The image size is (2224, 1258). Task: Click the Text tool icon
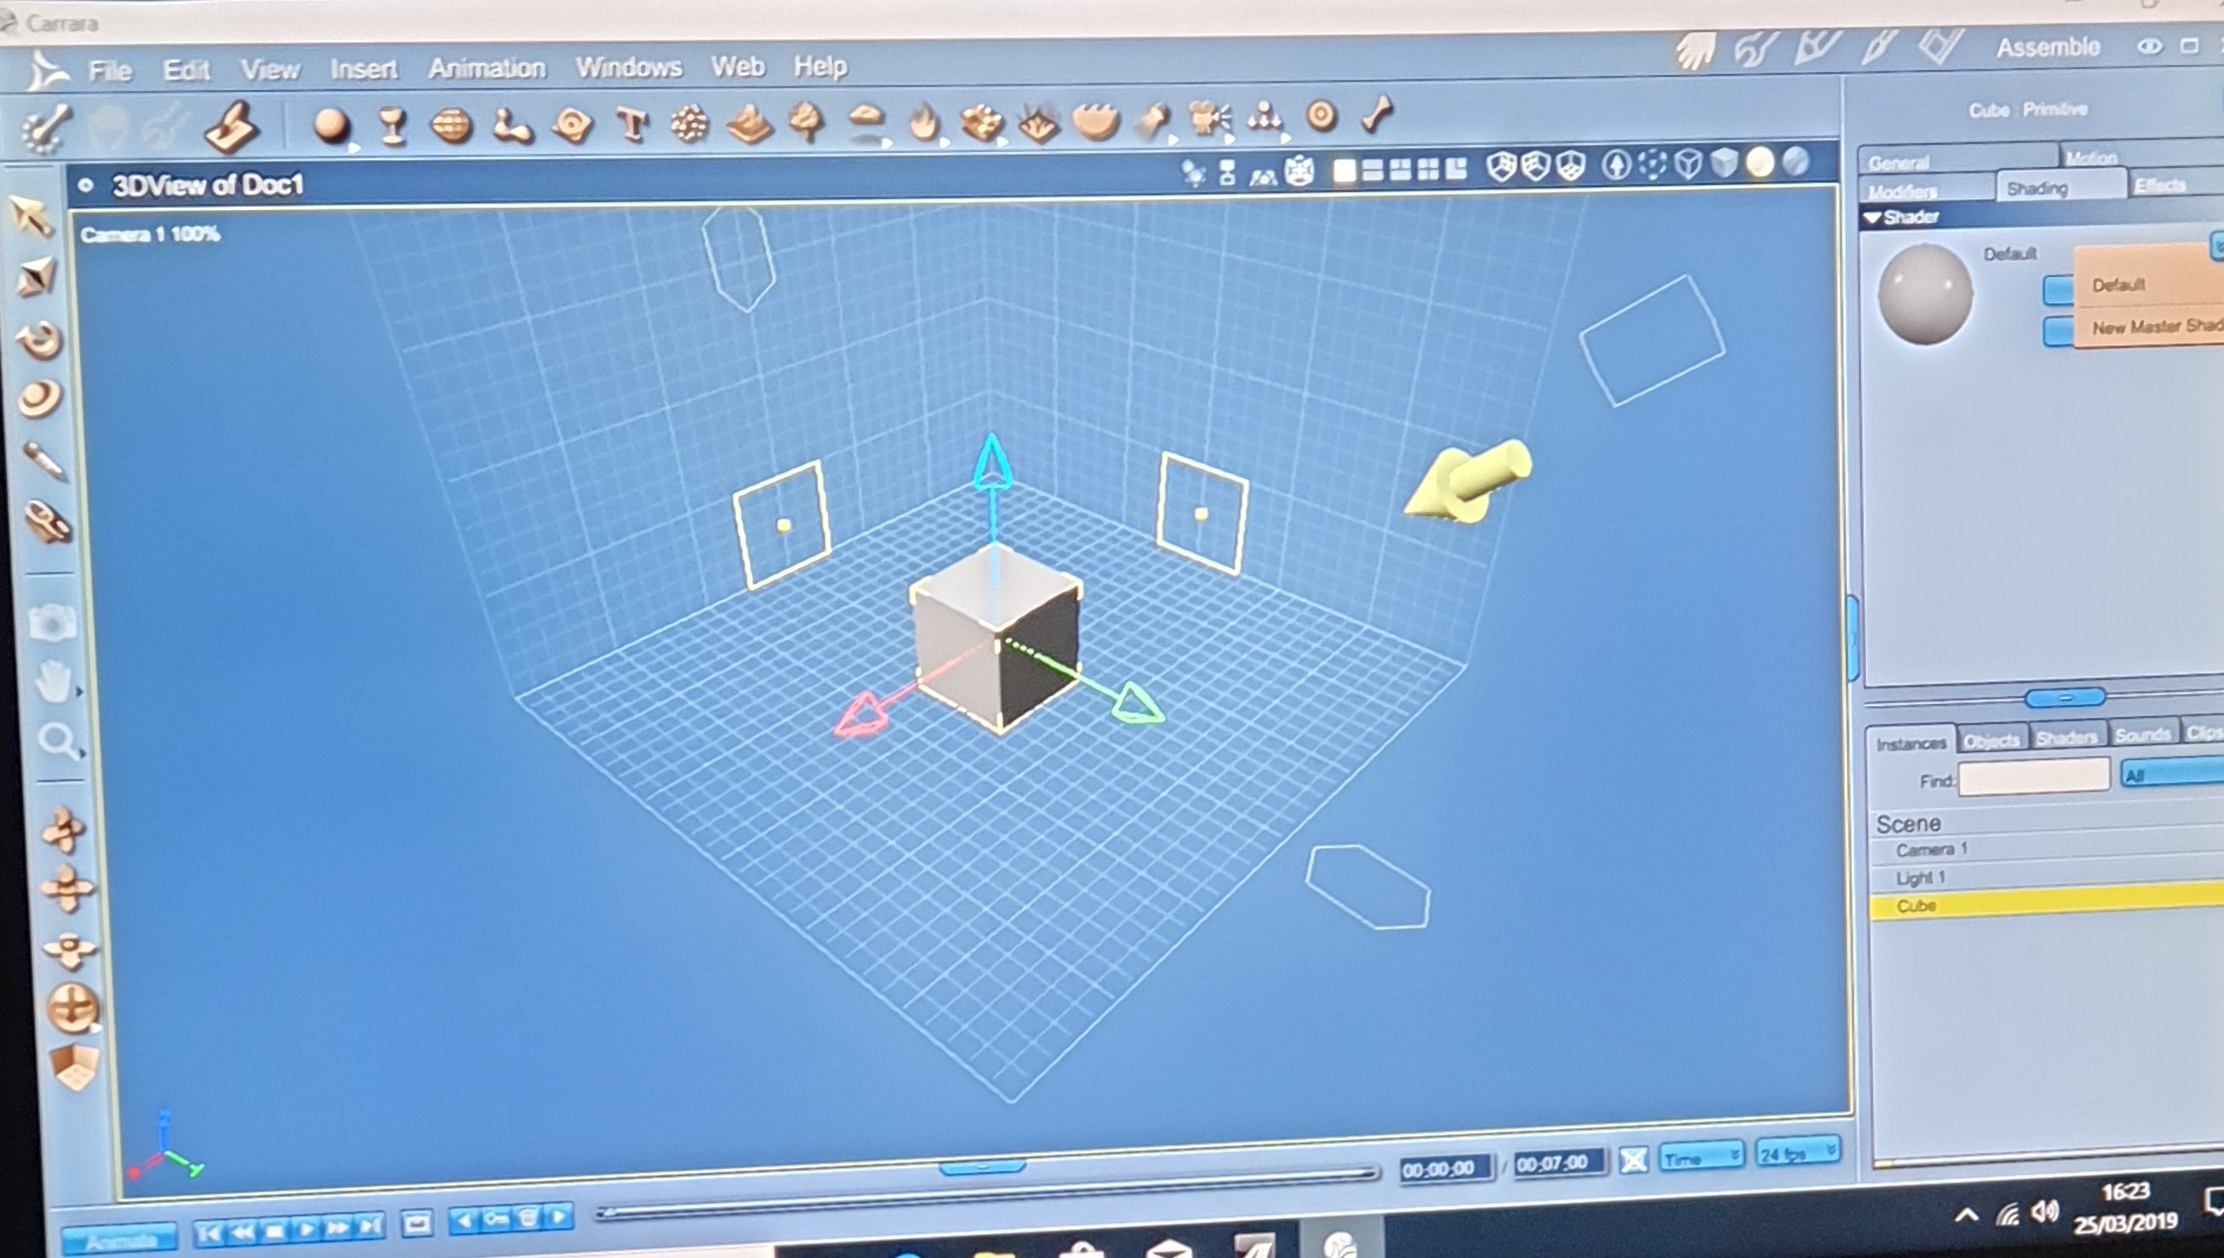click(631, 125)
